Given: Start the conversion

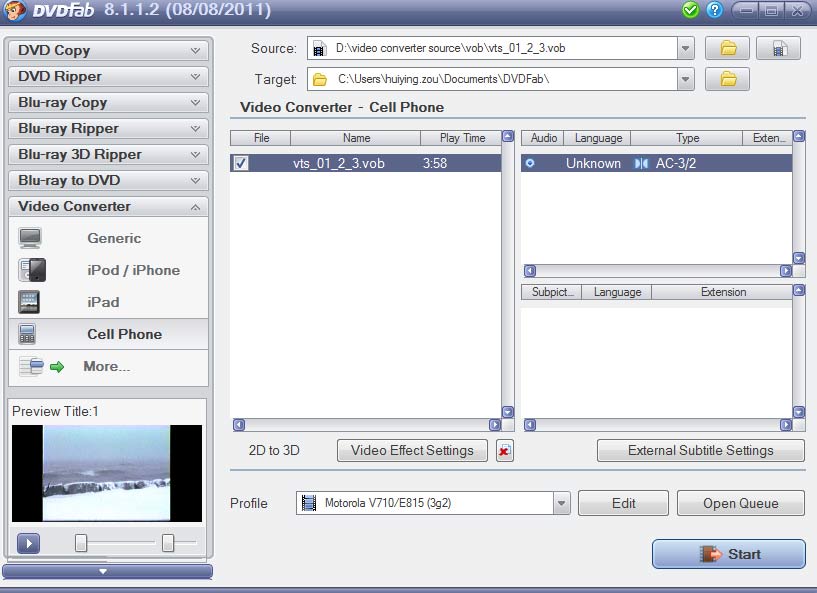Looking at the screenshot, I should point(728,554).
